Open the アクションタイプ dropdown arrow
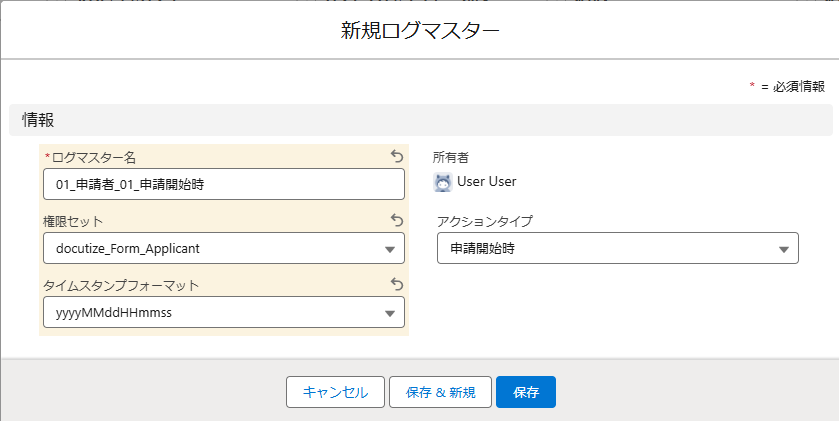This screenshot has height=421, width=839. [x=784, y=249]
